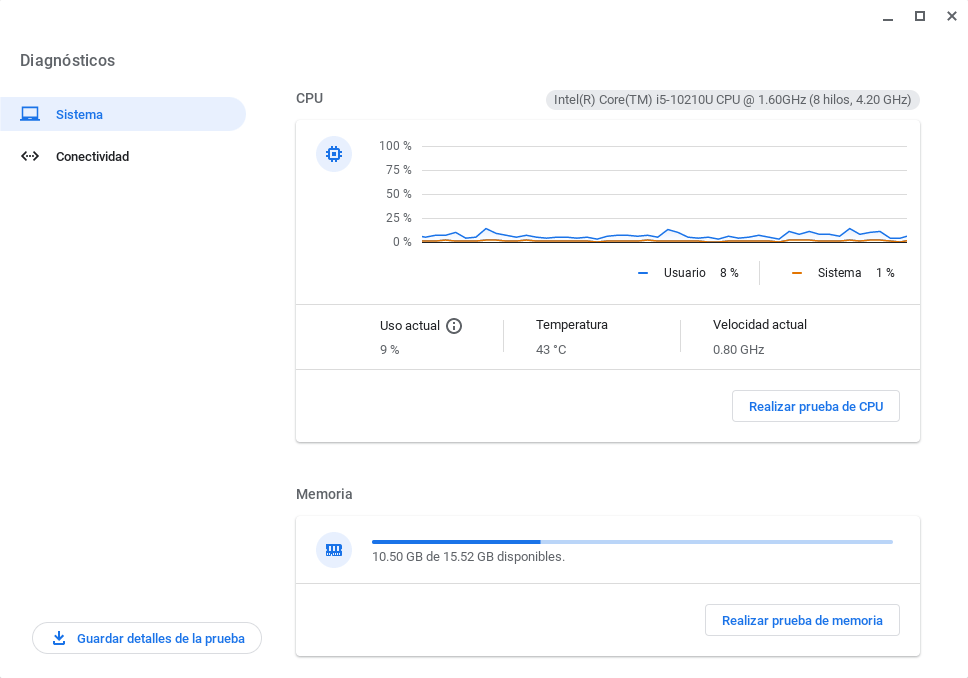Click the memory chip icon in the Memoria card
This screenshot has height=678, width=968.
tap(334, 550)
